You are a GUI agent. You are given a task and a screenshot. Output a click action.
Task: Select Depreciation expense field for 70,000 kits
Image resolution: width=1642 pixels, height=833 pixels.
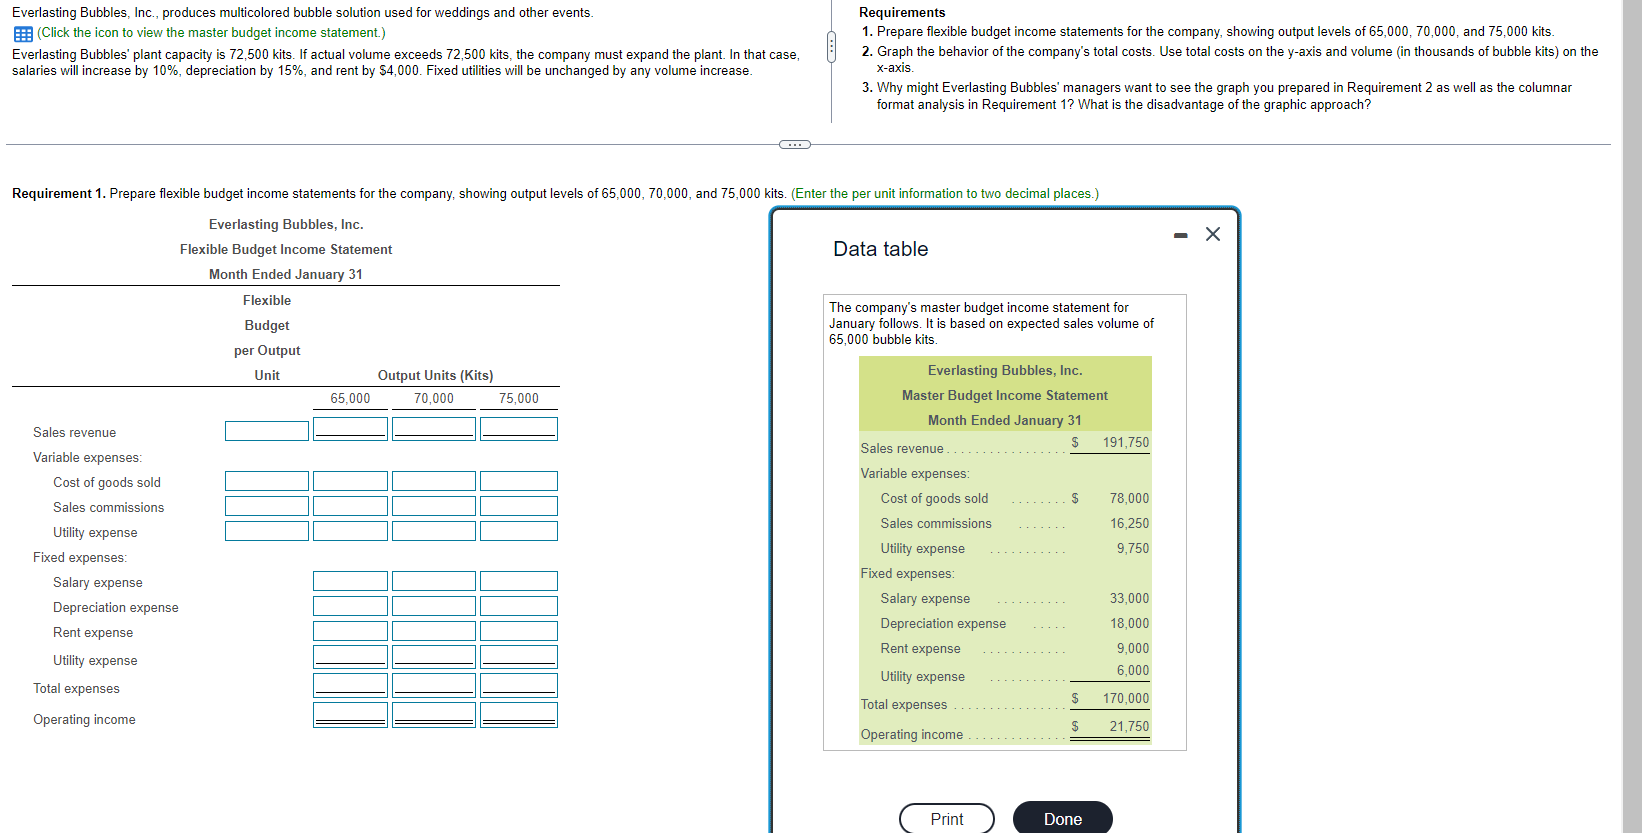click(x=434, y=606)
